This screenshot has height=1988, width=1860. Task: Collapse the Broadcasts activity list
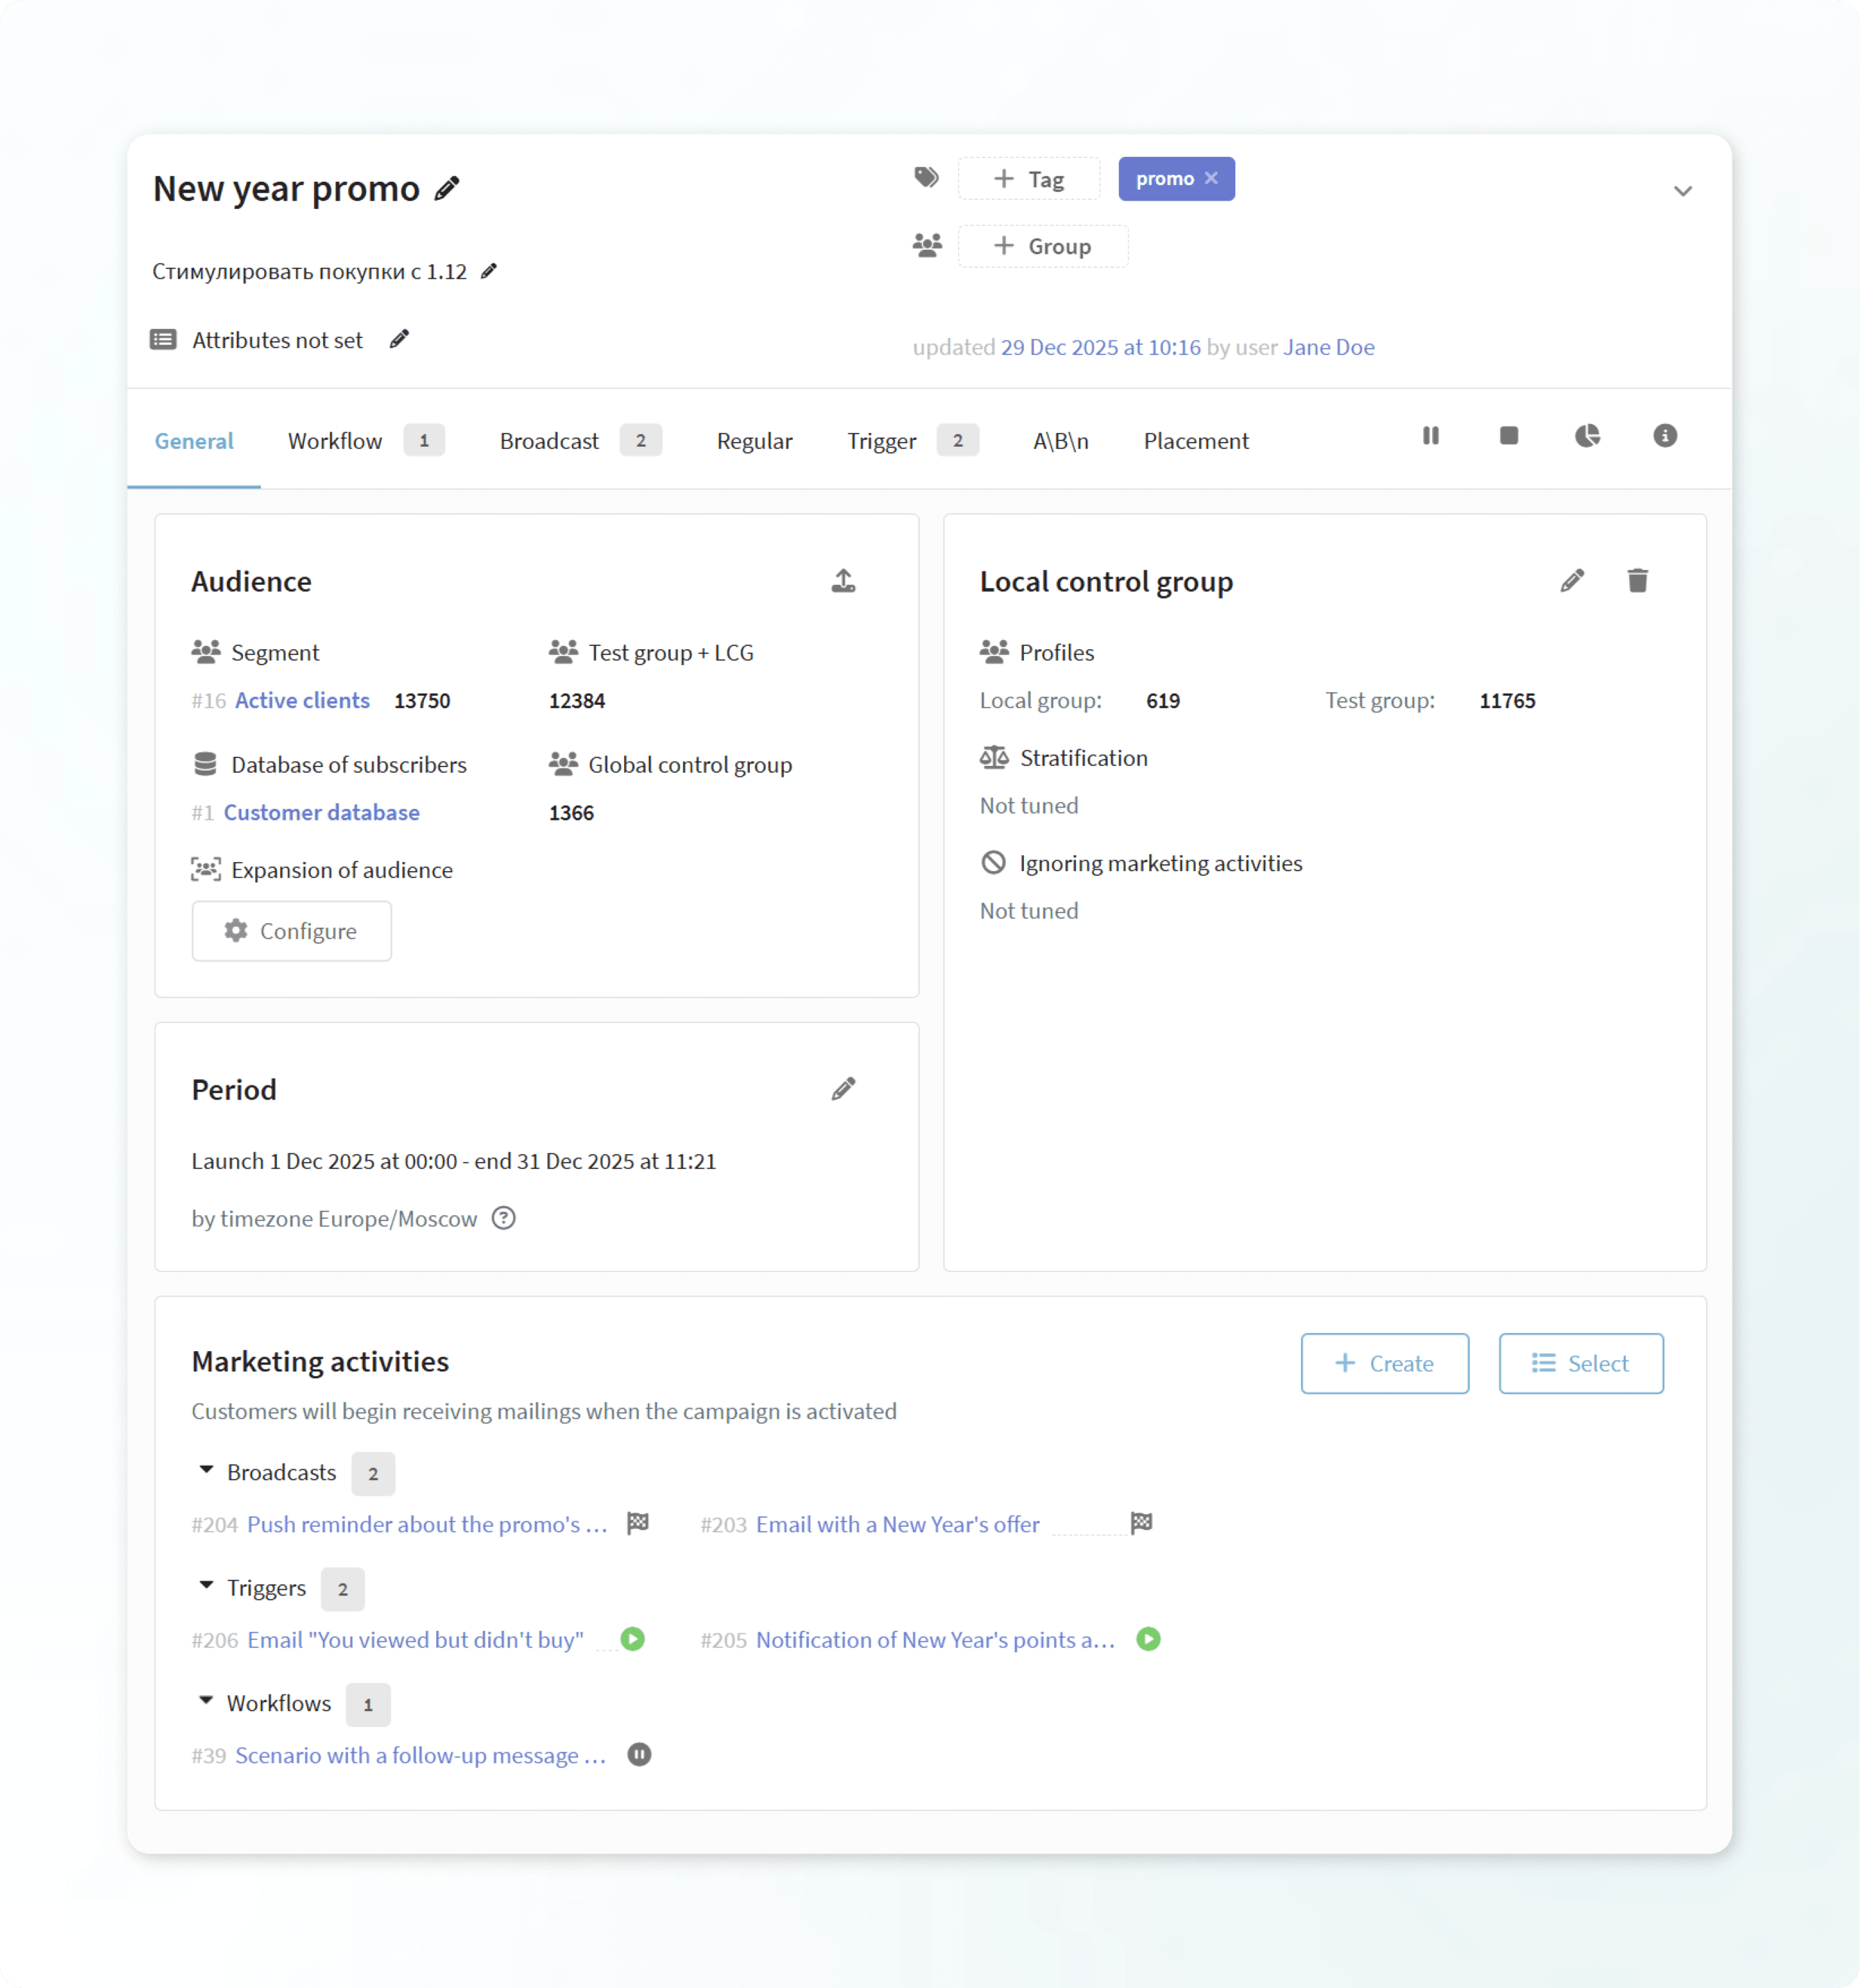point(206,1470)
